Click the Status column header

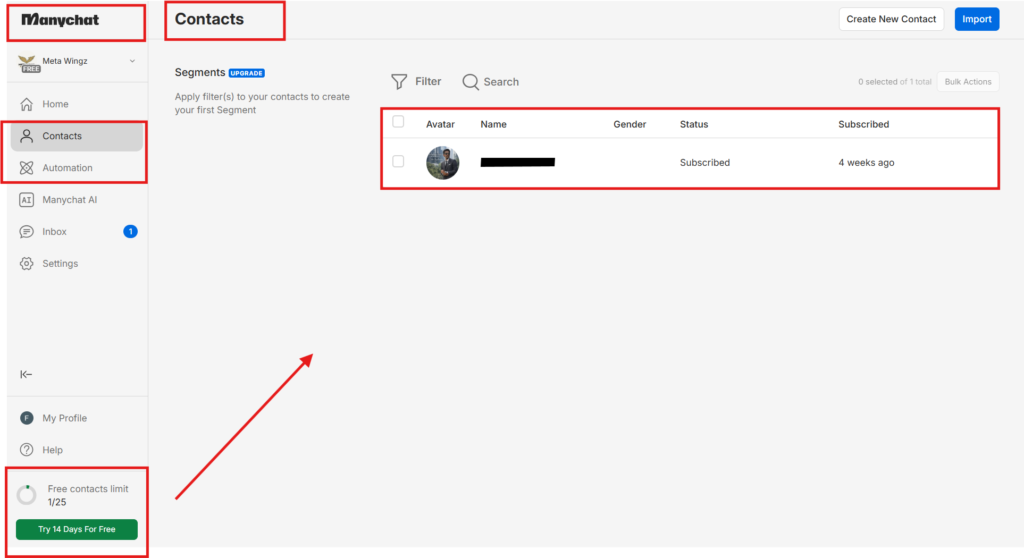pos(694,124)
